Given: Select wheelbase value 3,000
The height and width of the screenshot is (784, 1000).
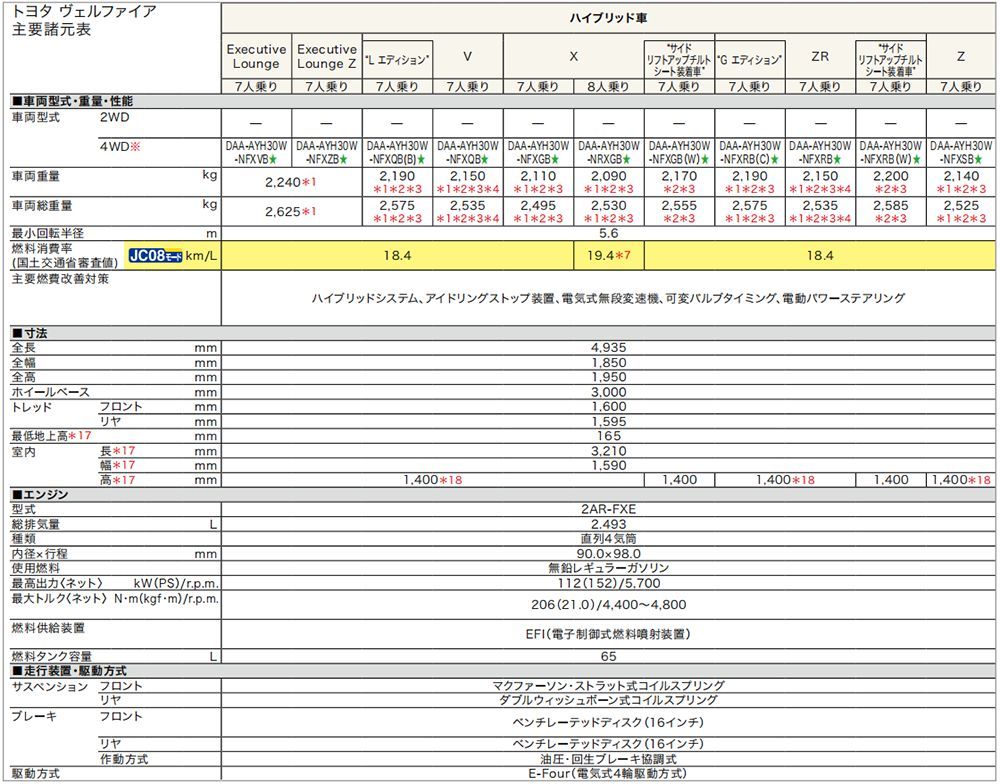Looking at the screenshot, I should click(x=608, y=392).
